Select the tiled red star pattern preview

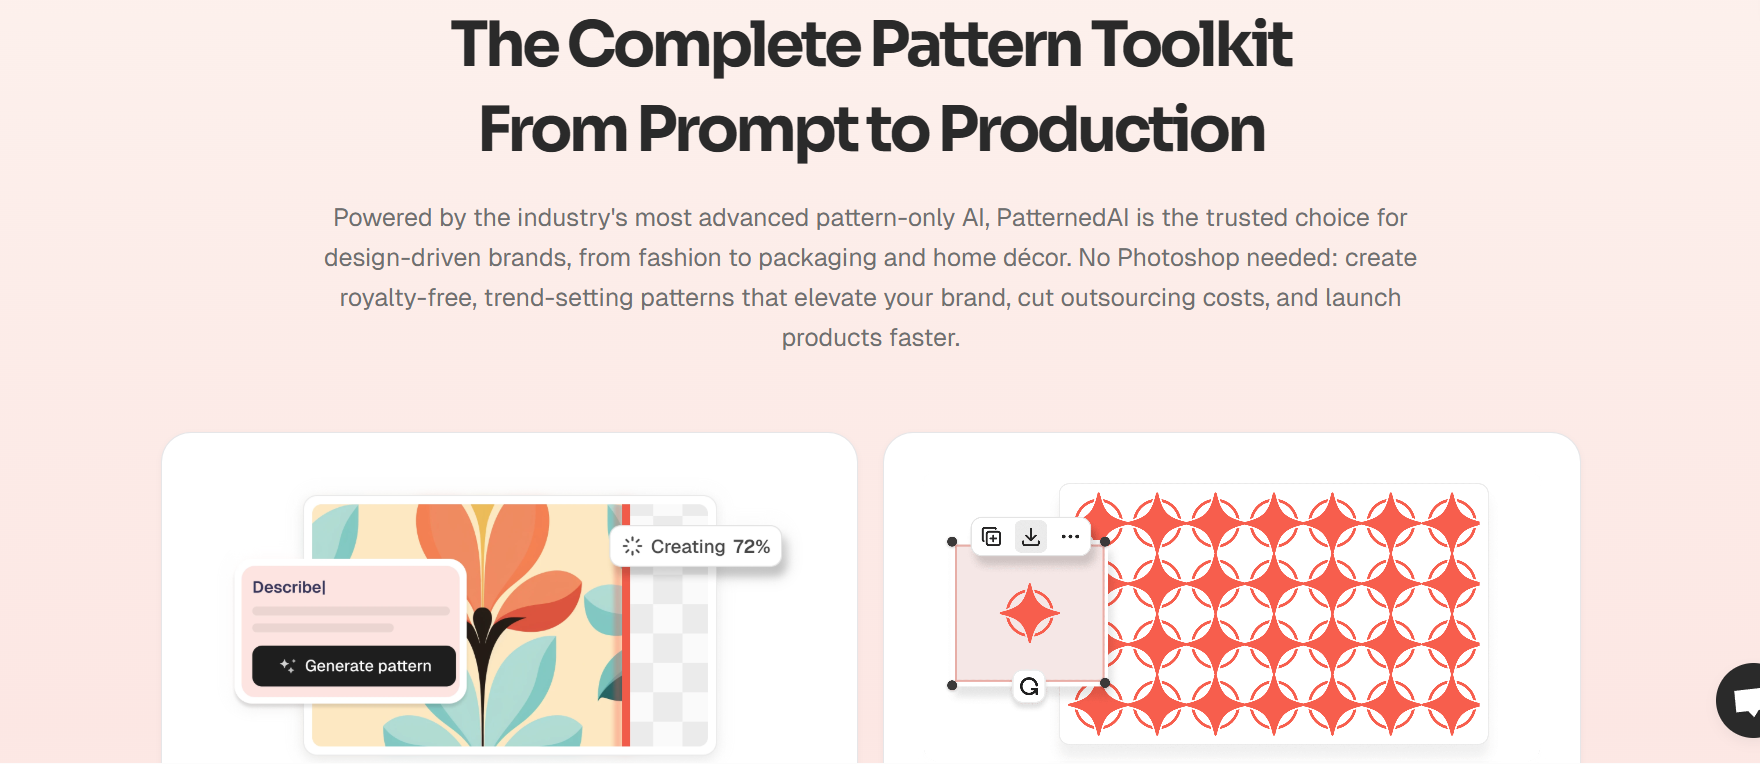coord(1274,614)
